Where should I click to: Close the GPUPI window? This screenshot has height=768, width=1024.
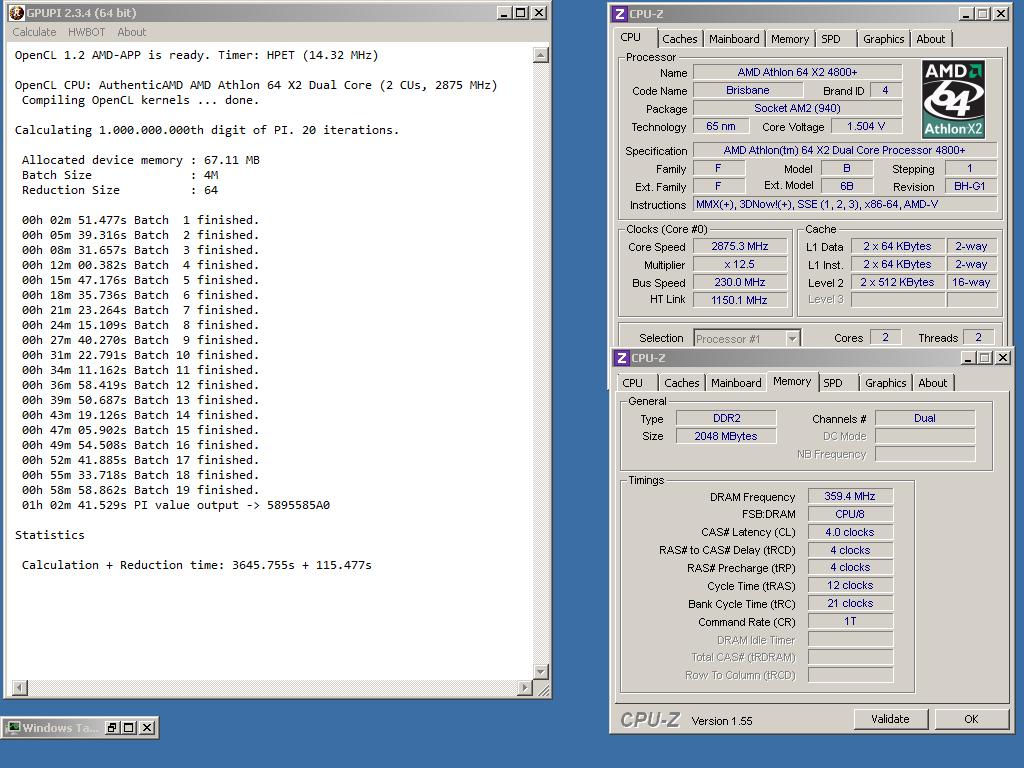point(539,13)
